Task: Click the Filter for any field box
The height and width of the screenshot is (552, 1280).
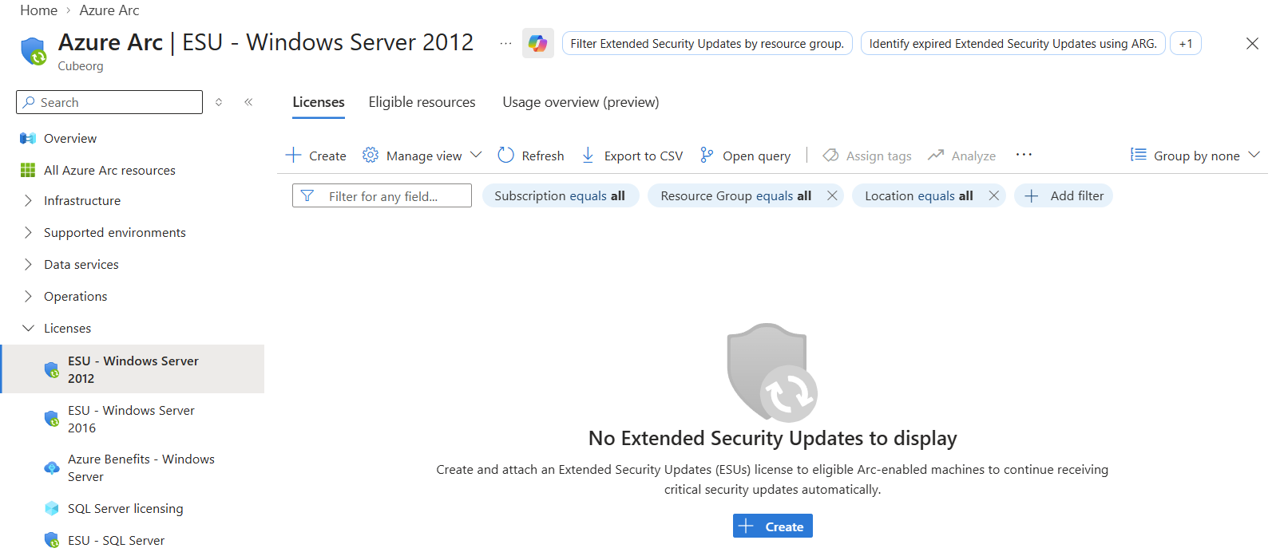Action: 382,196
